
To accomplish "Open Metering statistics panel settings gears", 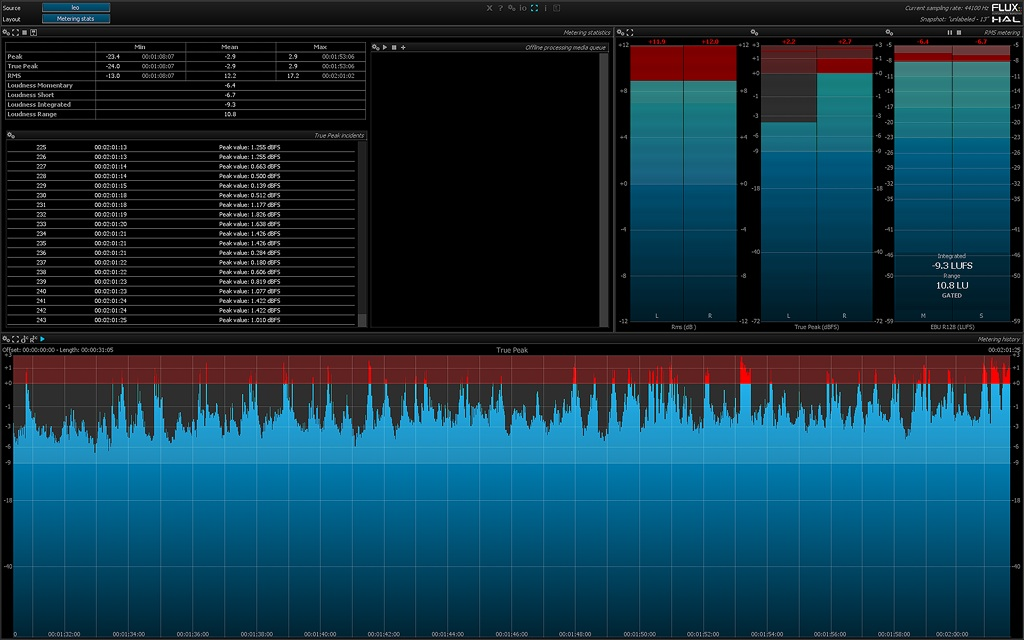I will (x=7, y=32).
